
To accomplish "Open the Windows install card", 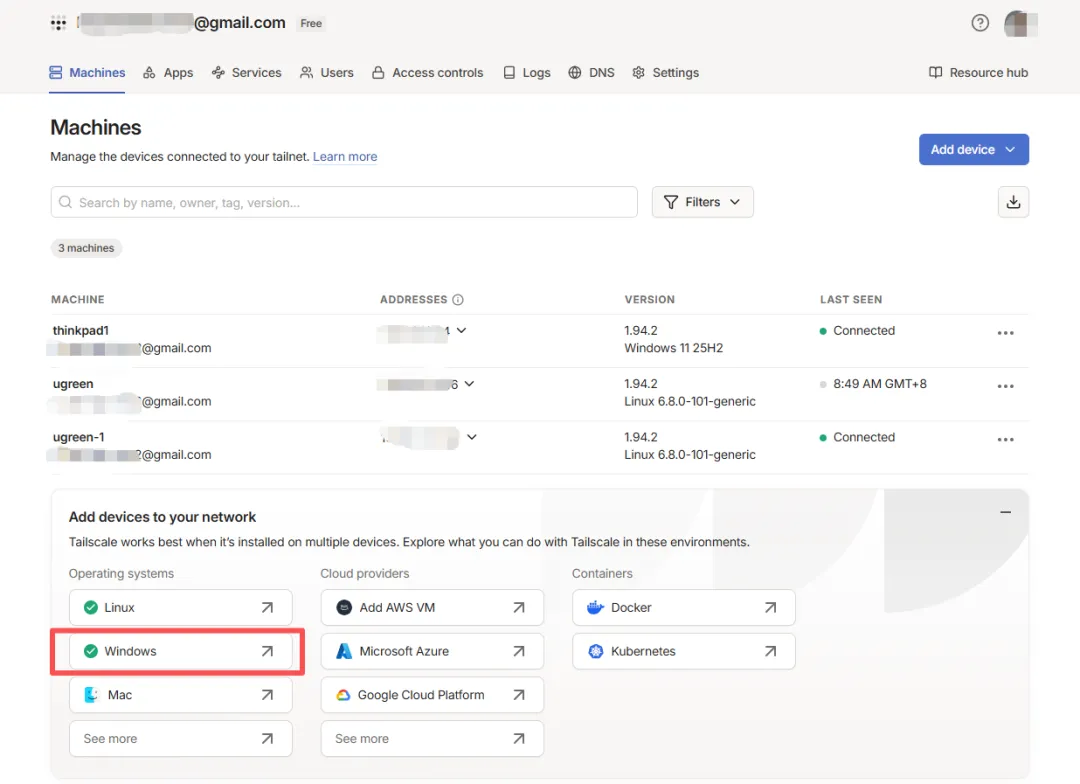I will pyautogui.click(x=180, y=651).
